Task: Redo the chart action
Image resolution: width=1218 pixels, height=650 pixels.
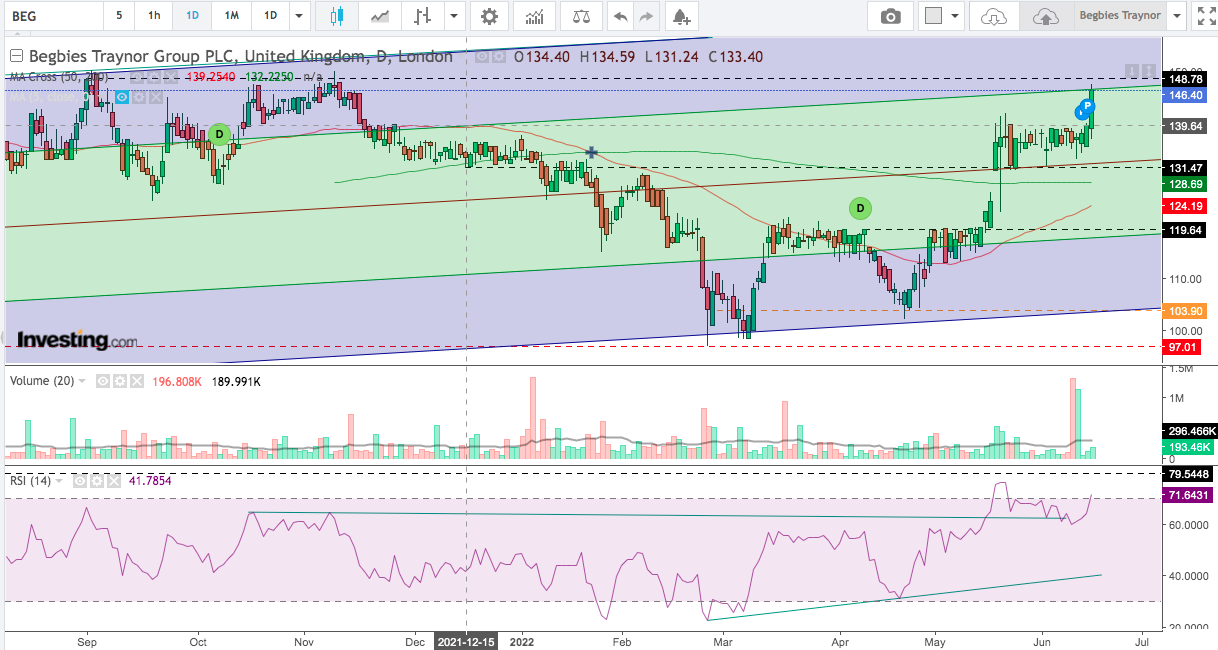Action: [x=646, y=16]
